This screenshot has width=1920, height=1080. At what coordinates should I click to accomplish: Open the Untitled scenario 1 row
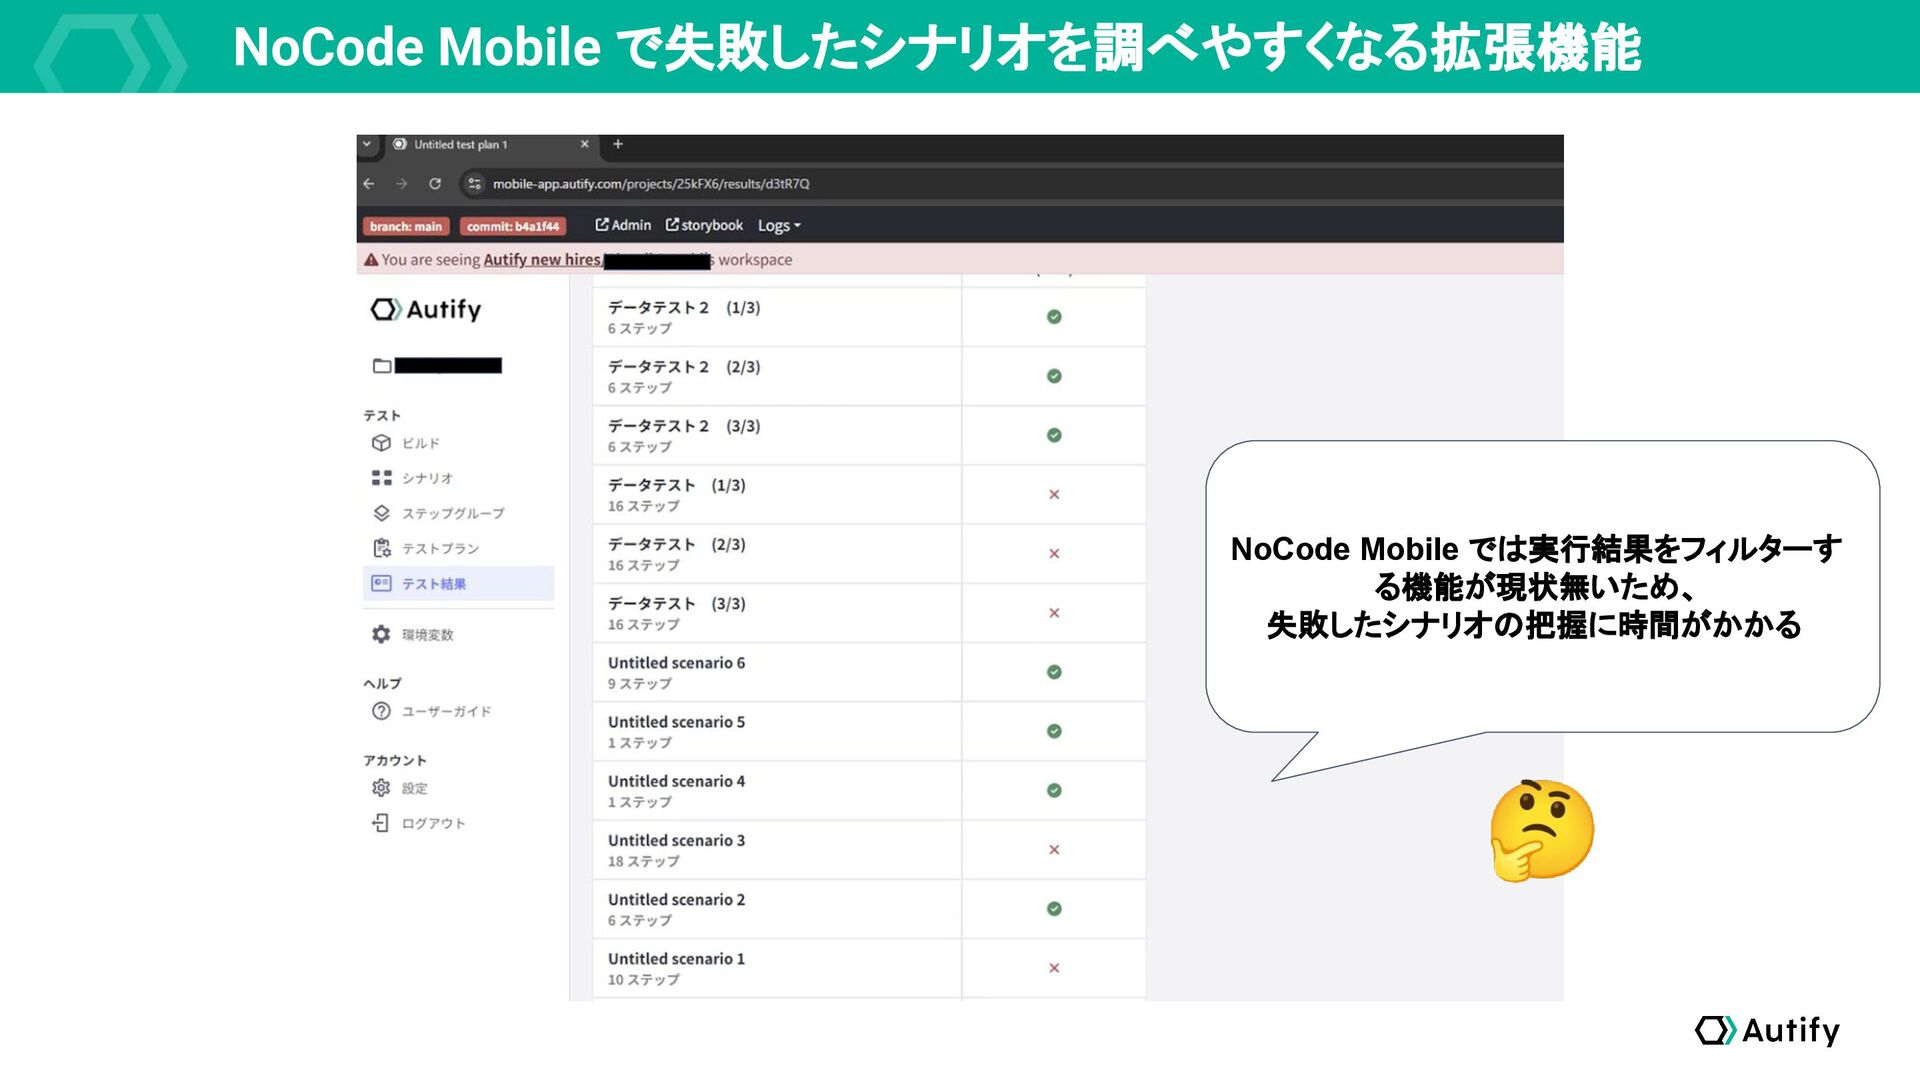869,968
